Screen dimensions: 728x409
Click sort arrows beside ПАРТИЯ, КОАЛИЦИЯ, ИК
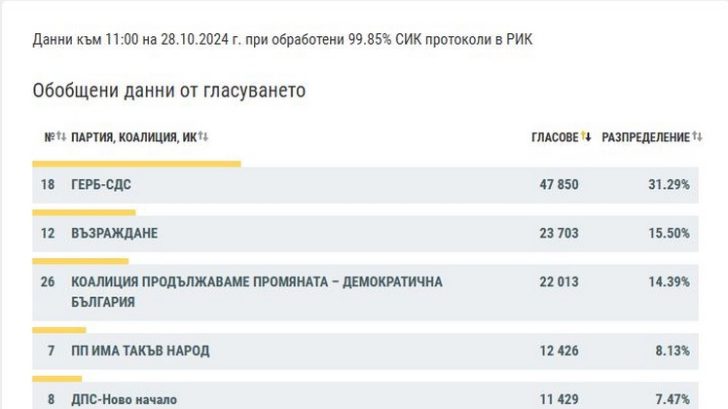coord(203,138)
